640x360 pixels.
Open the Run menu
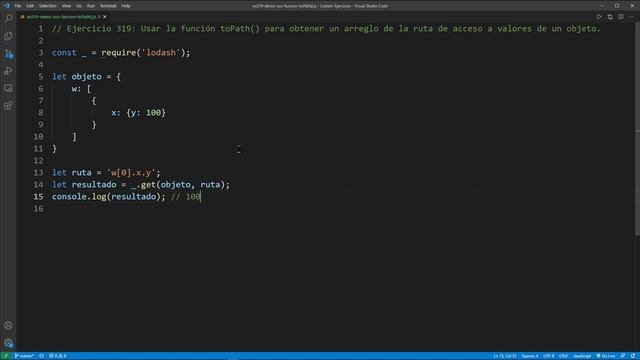click(x=91, y=6)
